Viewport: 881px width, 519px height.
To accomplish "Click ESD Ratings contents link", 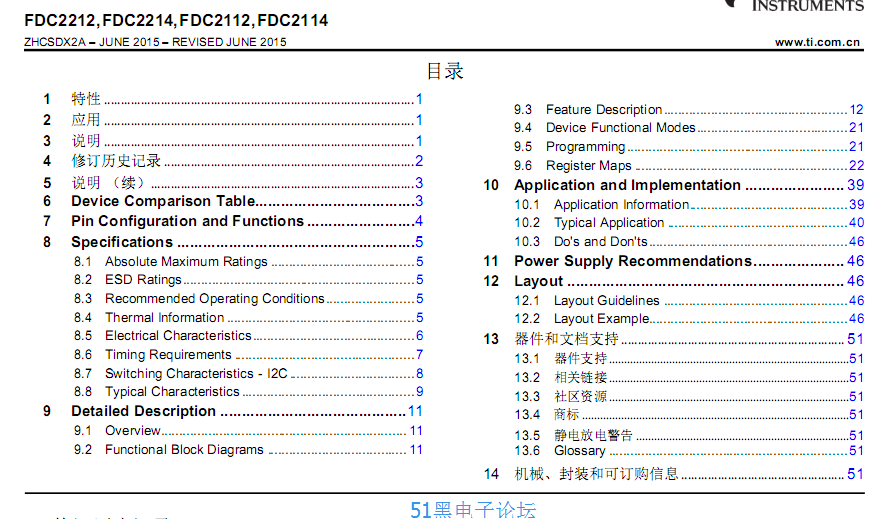I will point(143,280).
